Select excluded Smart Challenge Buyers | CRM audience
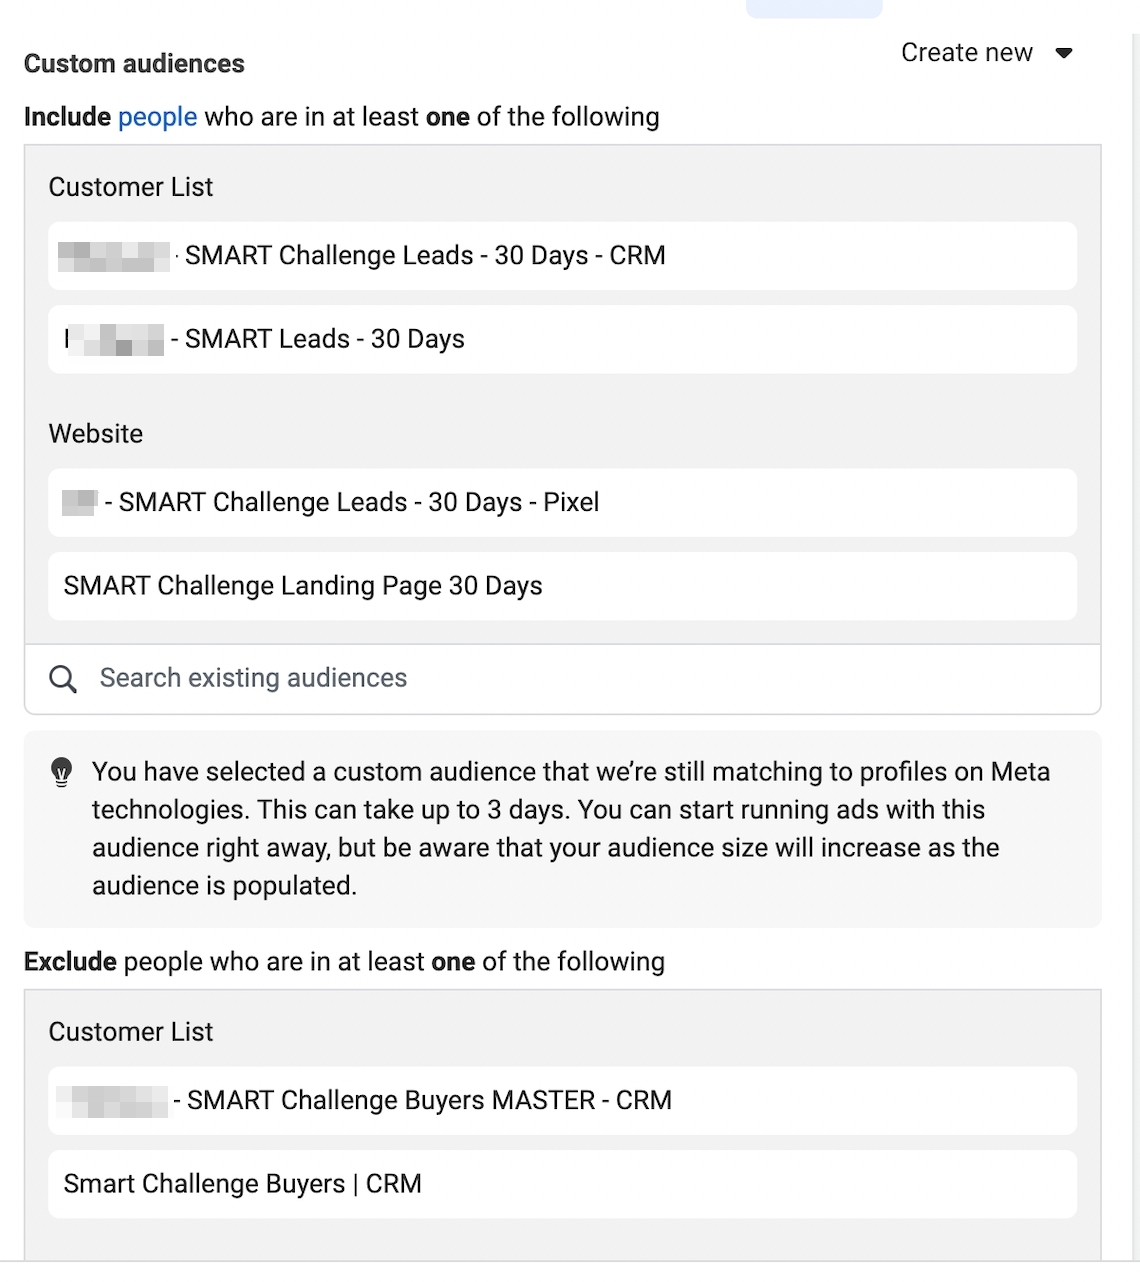 tap(243, 1184)
